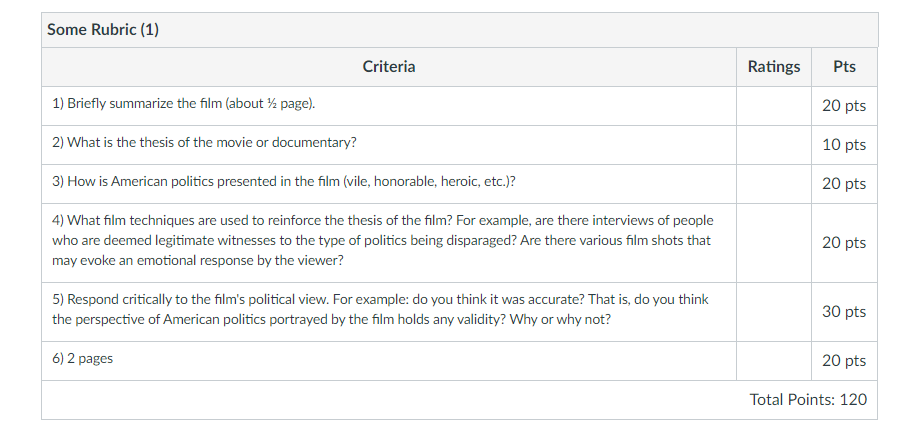Click the Ratings column header

pyautogui.click(x=773, y=67)
